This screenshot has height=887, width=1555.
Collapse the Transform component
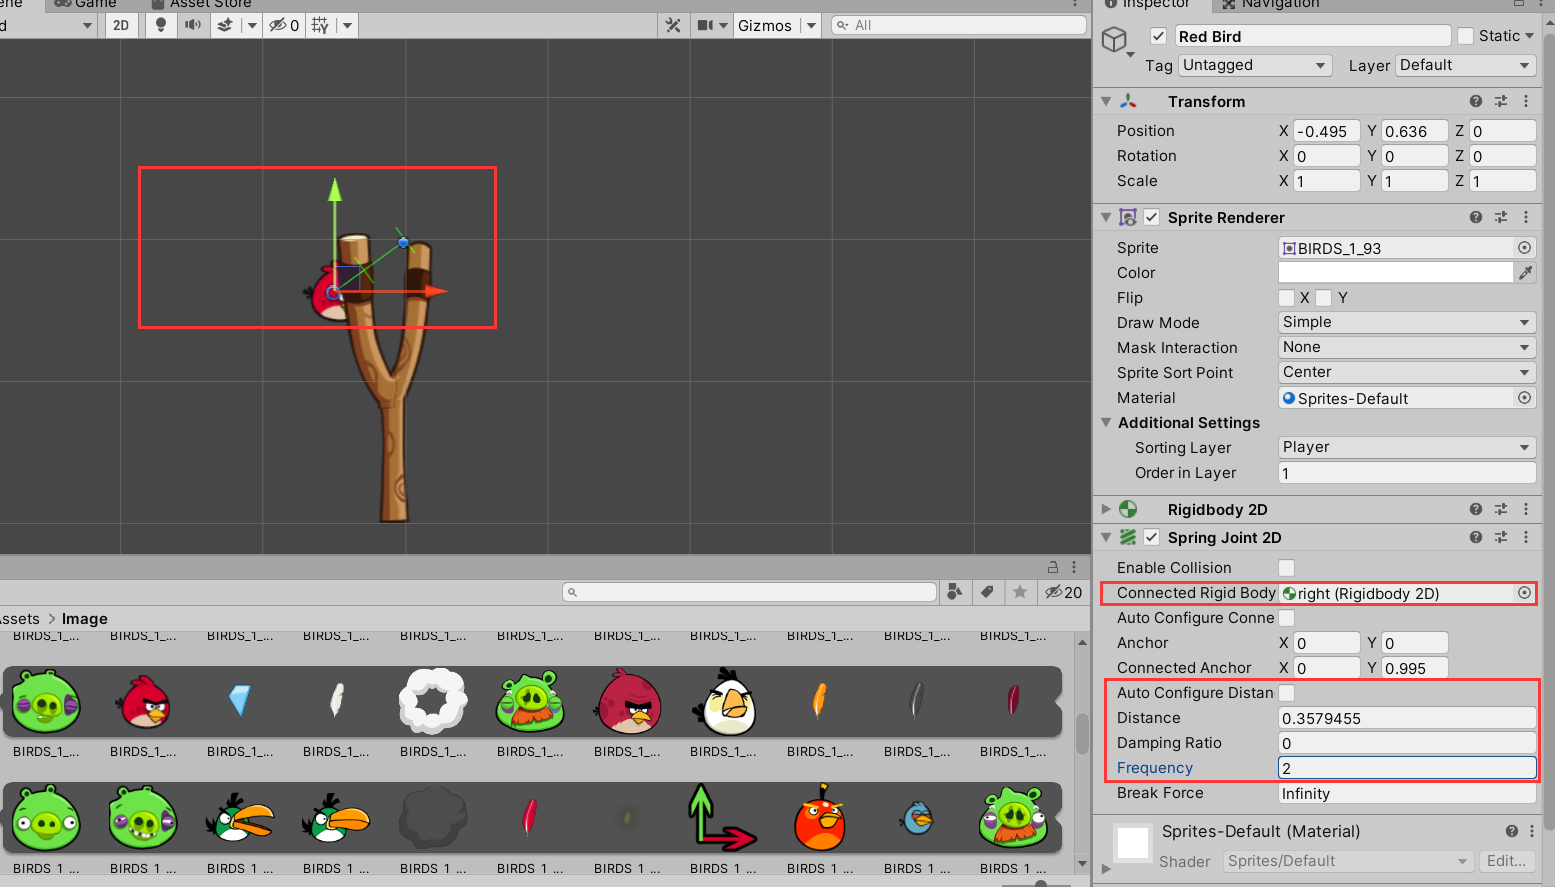(x=1106, y=101)
